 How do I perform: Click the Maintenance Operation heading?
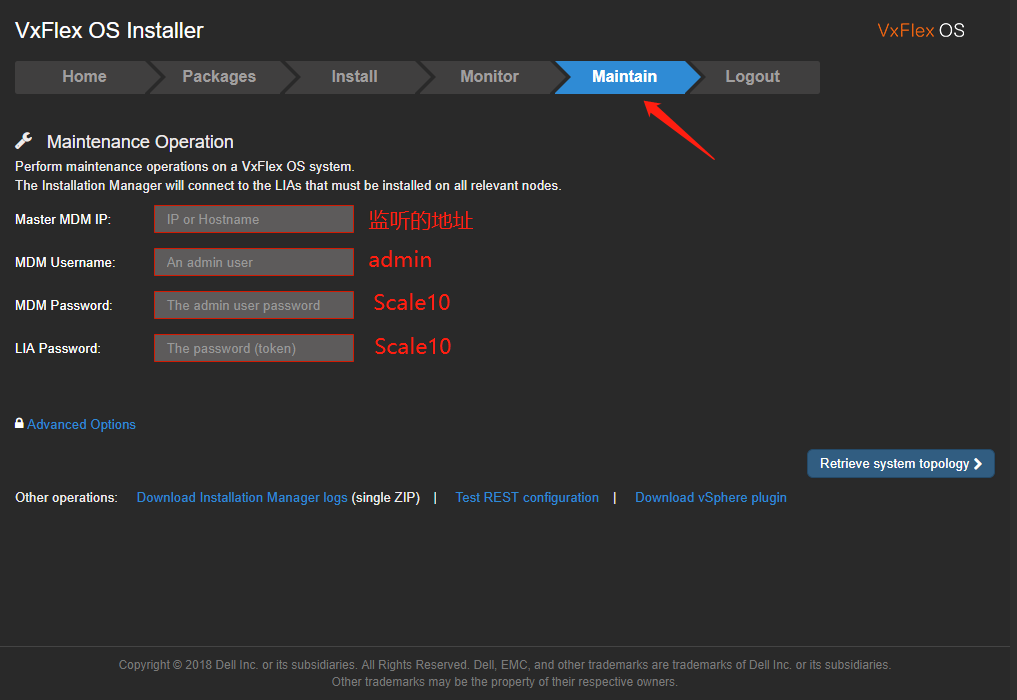tap(140, 141)
